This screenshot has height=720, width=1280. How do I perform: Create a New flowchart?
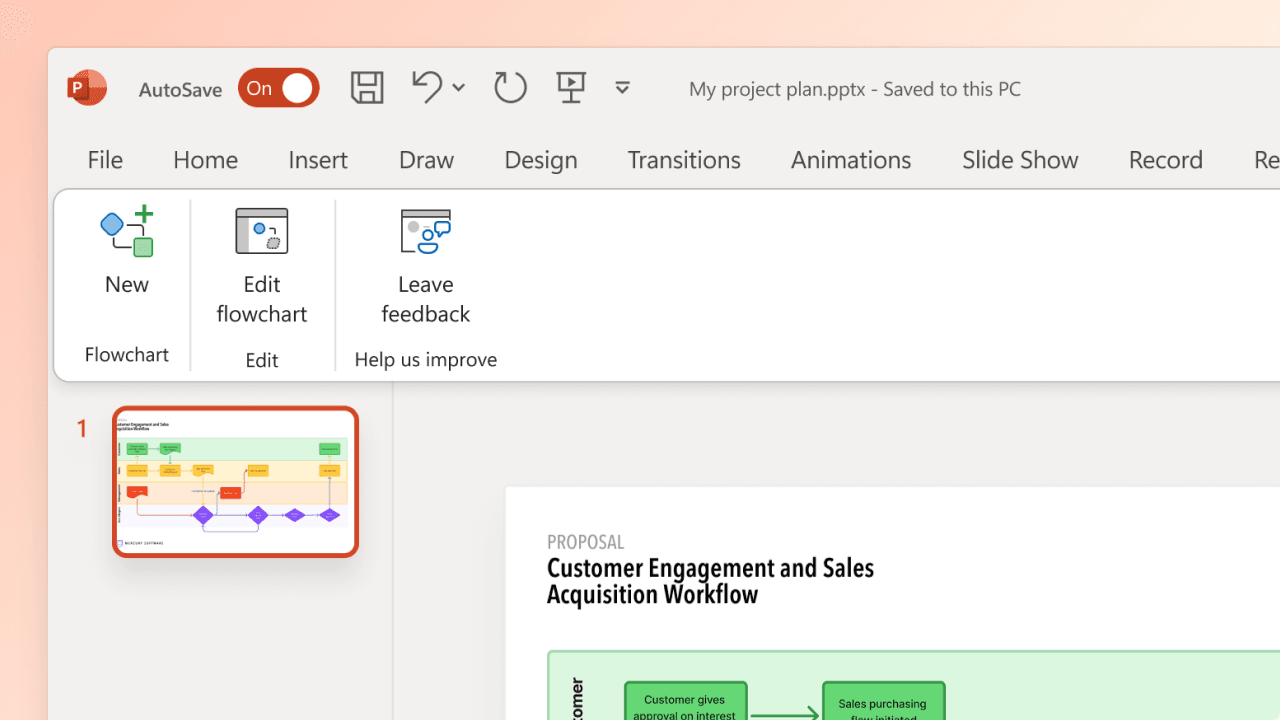(126, 255)
